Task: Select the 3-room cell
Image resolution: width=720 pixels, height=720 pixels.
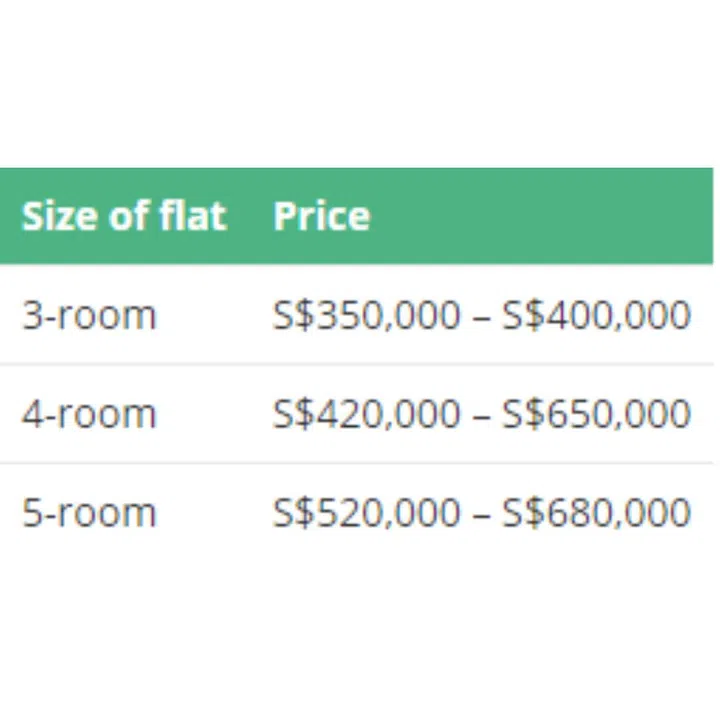Action: 89,315
